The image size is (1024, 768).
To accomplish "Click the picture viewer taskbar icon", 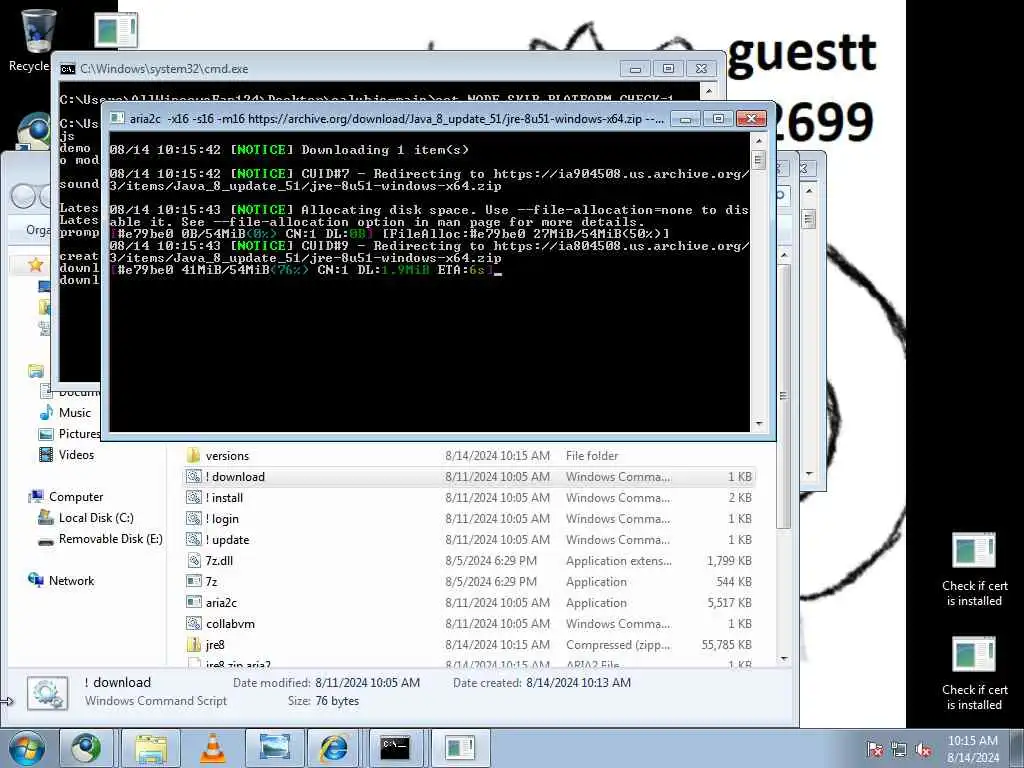I will click(274, 748).
